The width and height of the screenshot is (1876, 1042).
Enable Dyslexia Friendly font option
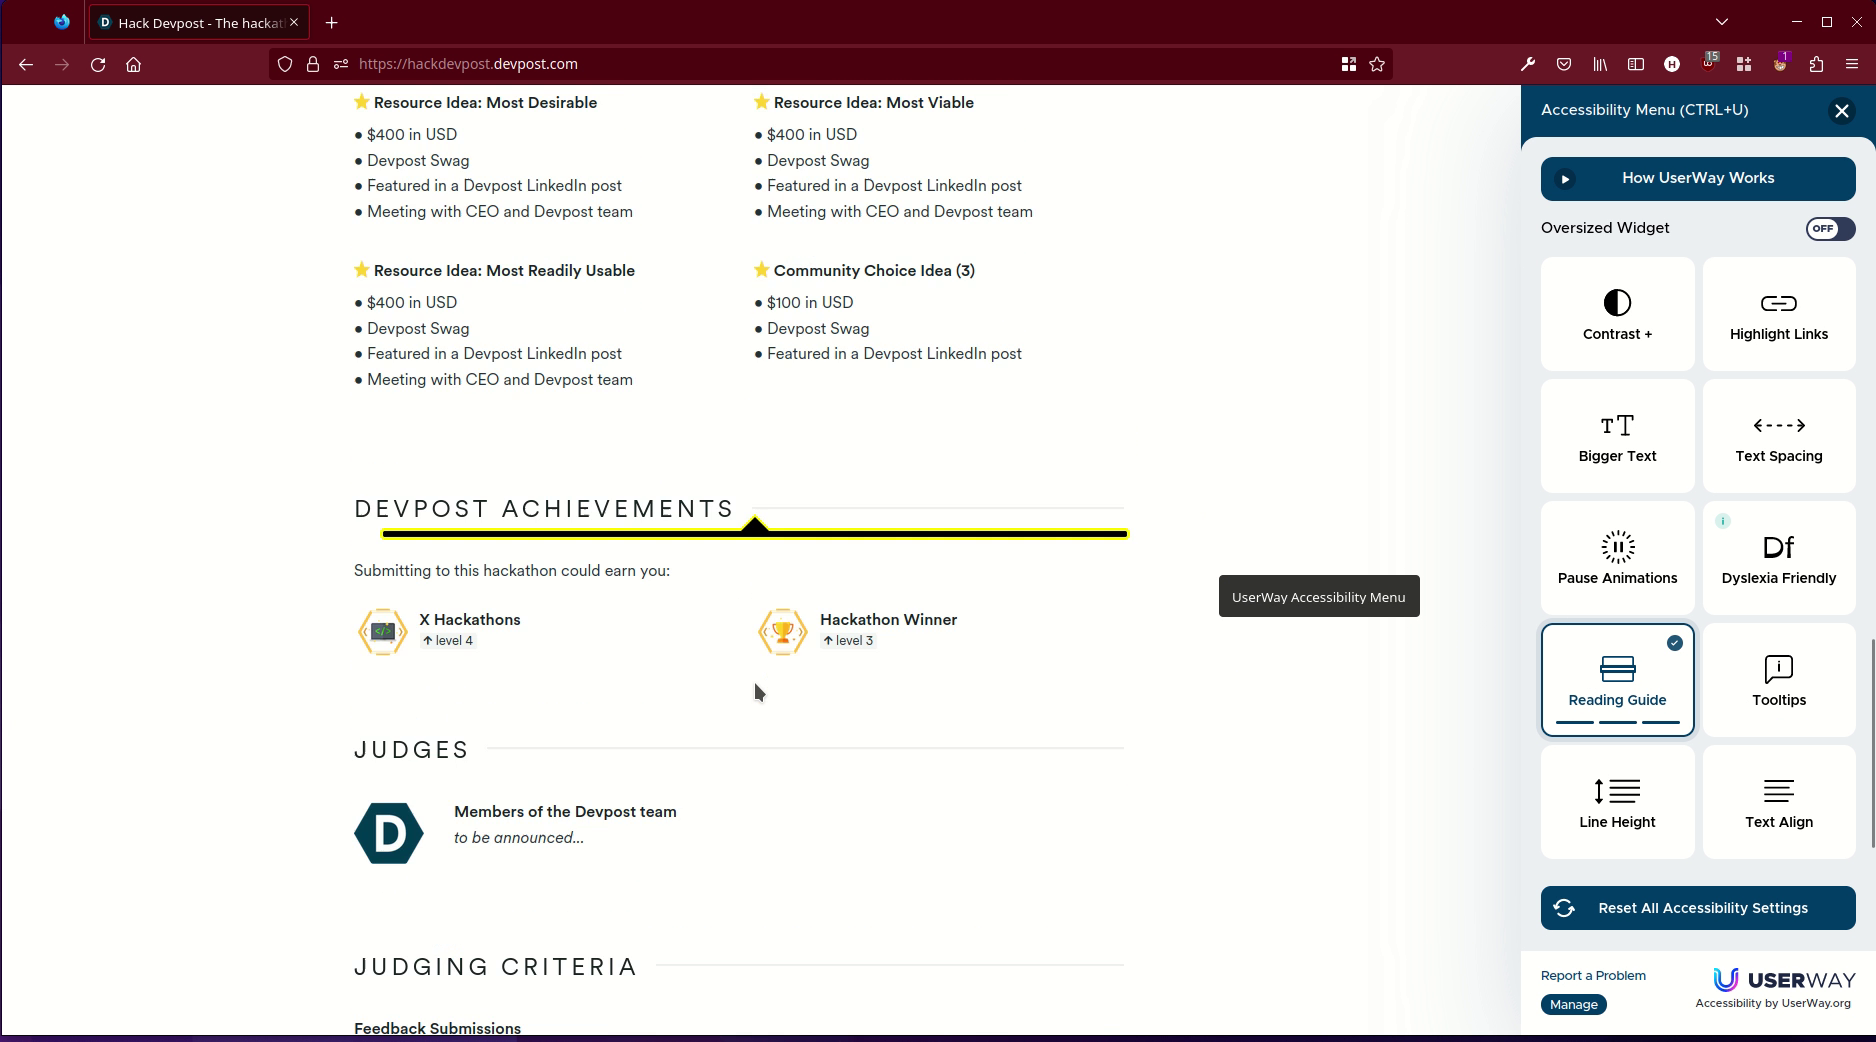pos(1778,558)
